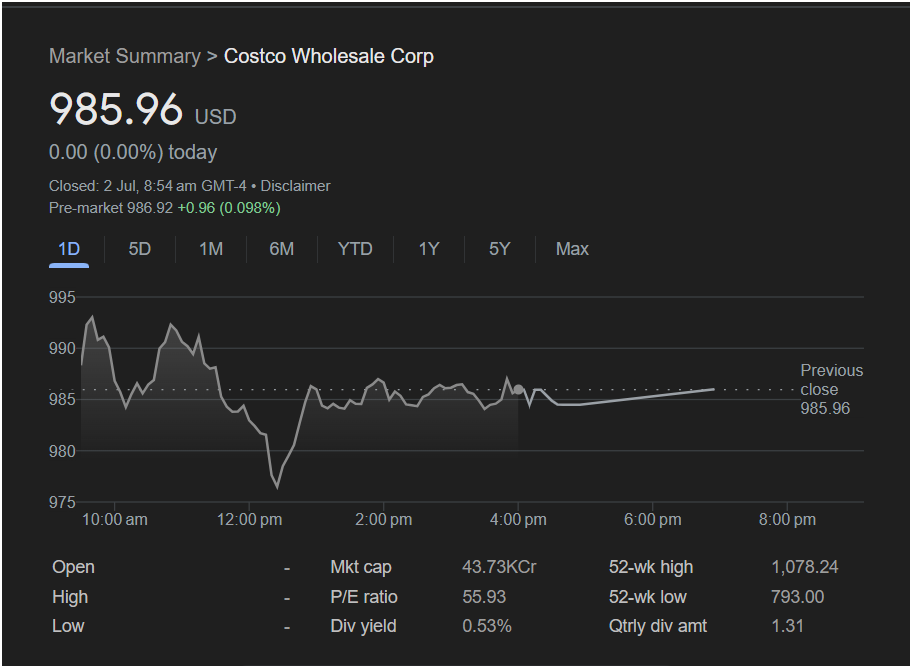Image resolution: width=912 pixels, height=668 pixels.
Task: Select the 1D time range tab
Action: (x=69, y=249)
